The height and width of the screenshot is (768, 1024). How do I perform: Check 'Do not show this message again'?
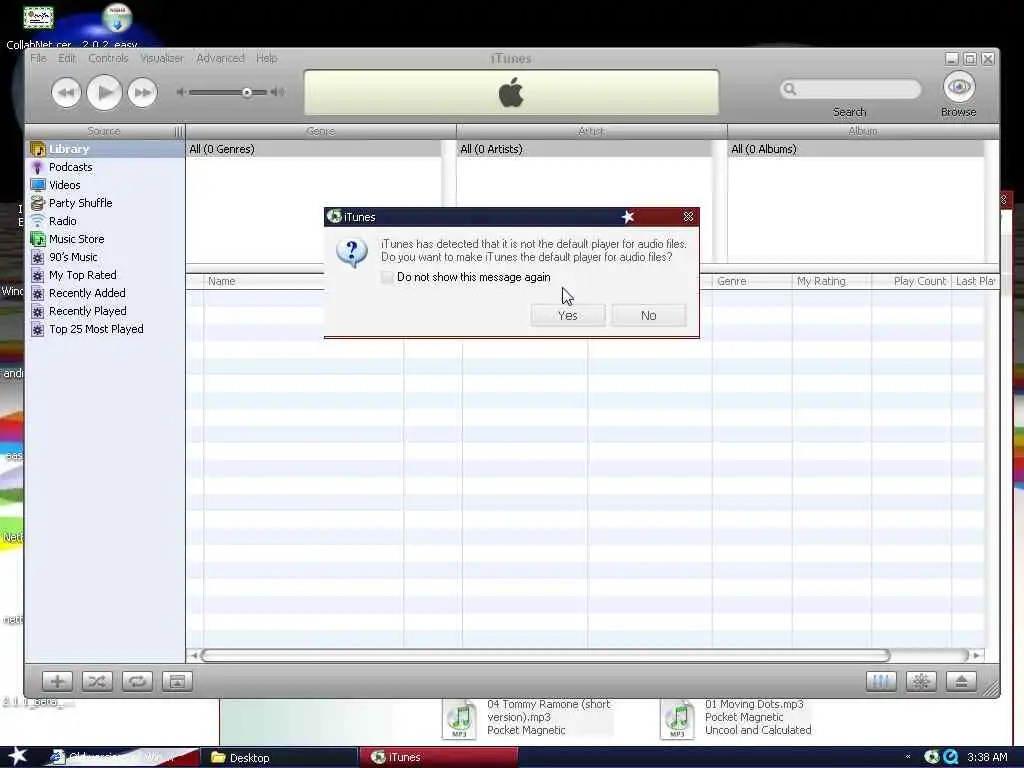point(387,277)
